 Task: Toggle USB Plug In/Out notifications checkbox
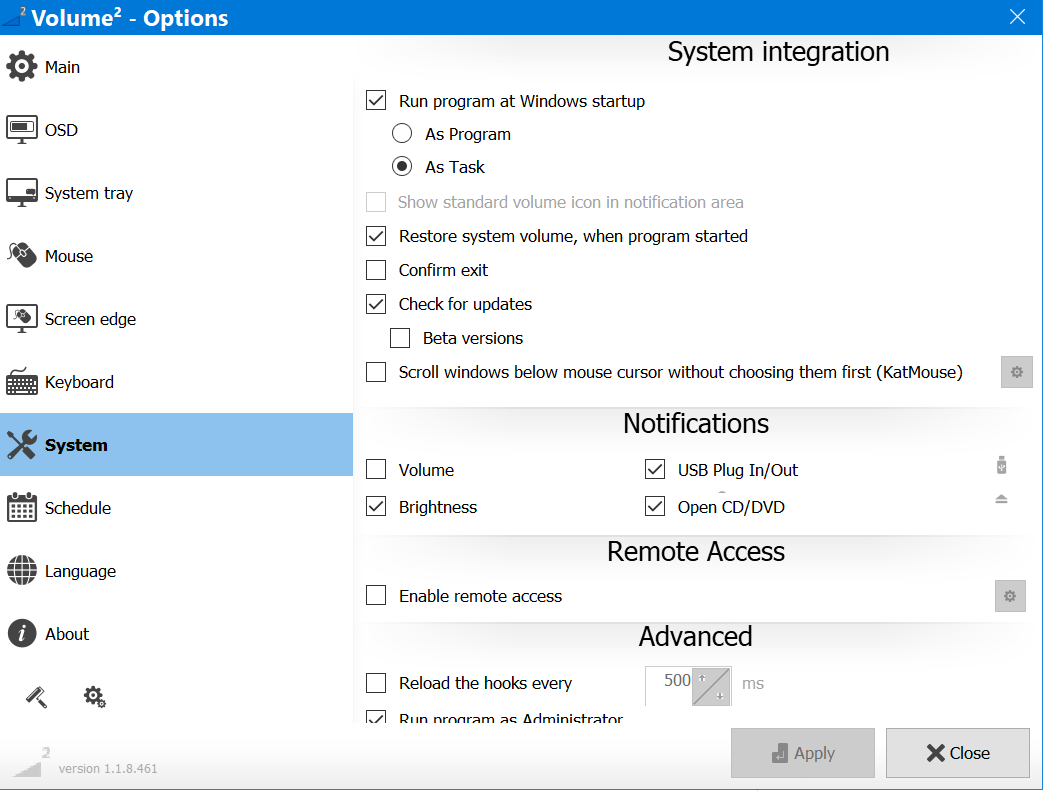[x=655, y=470]
